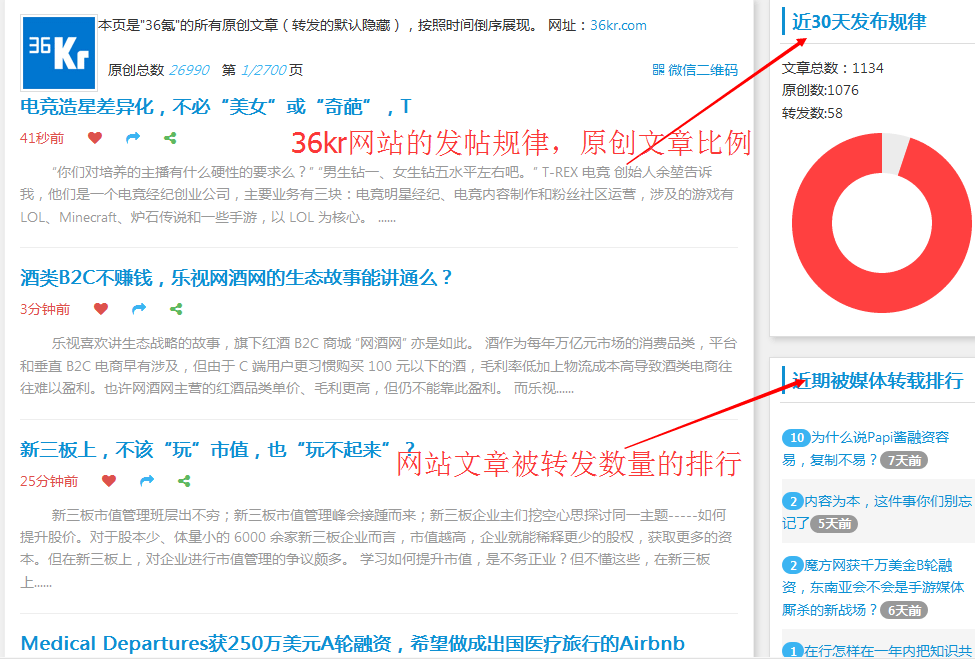
Task: Click the summary text of 酒类B2C article
Action: click(x=378, y=366)
